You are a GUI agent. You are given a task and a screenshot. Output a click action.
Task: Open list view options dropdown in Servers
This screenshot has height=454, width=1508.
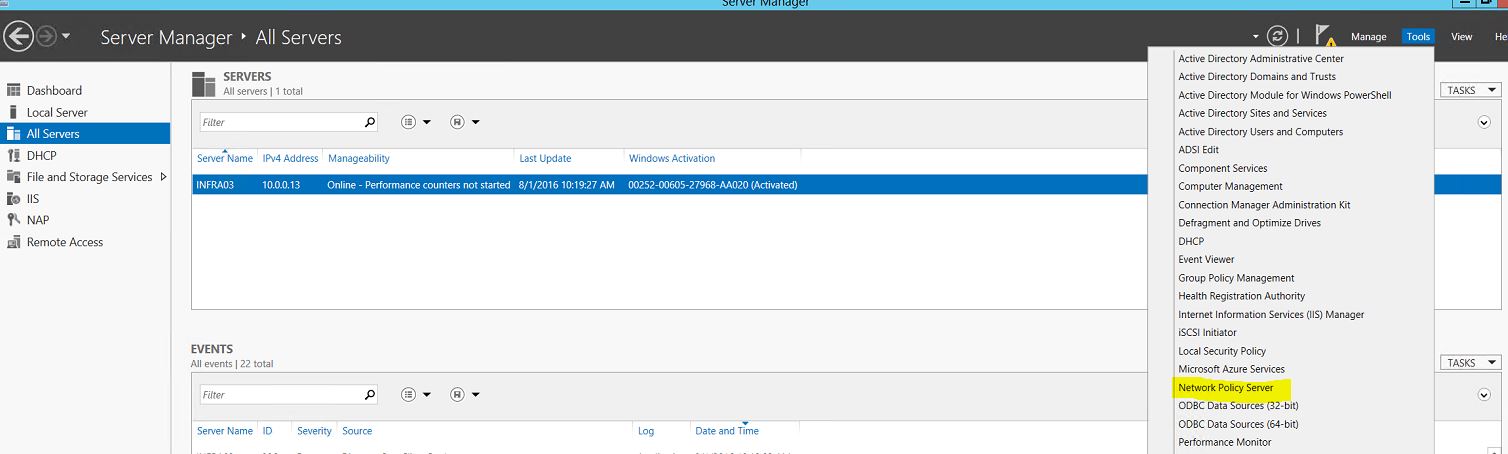click(416, 122)
